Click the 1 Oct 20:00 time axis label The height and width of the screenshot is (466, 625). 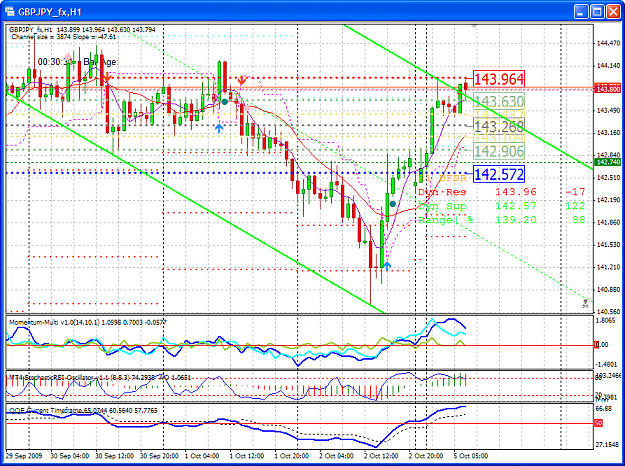(292, 456)
